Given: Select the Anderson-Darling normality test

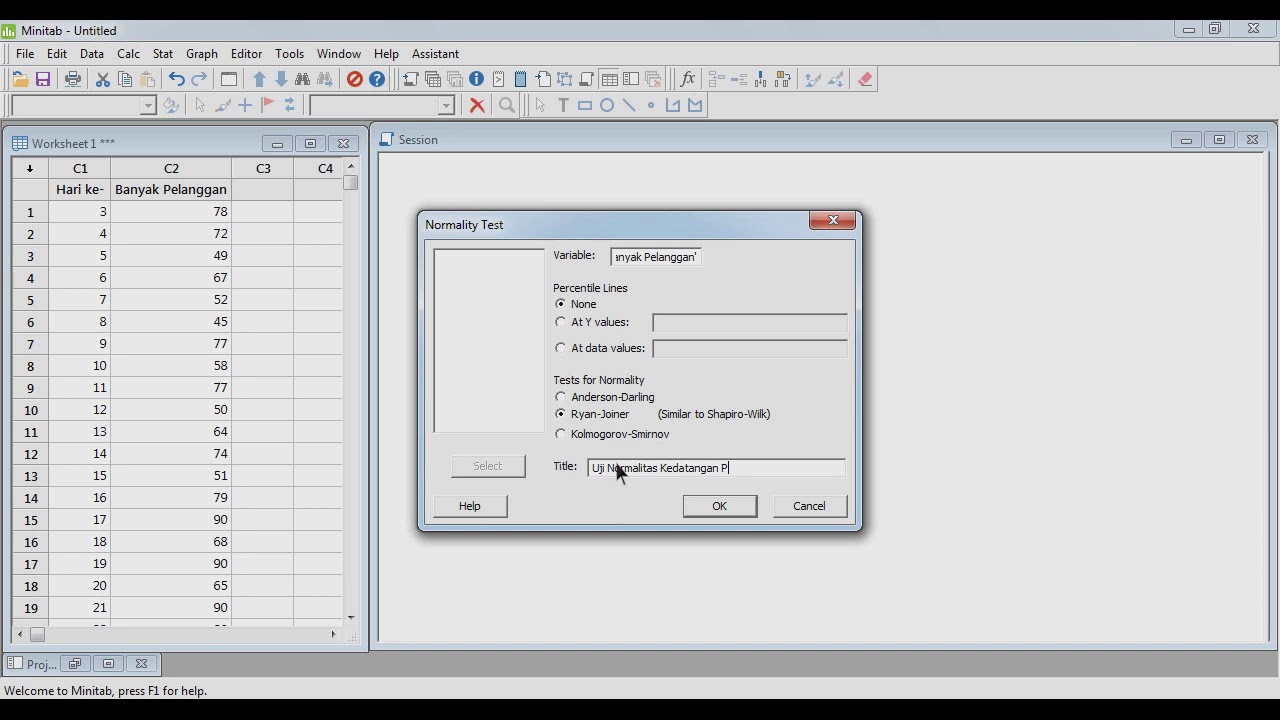Looking at the screenshot, I should (x=560, y=397).
